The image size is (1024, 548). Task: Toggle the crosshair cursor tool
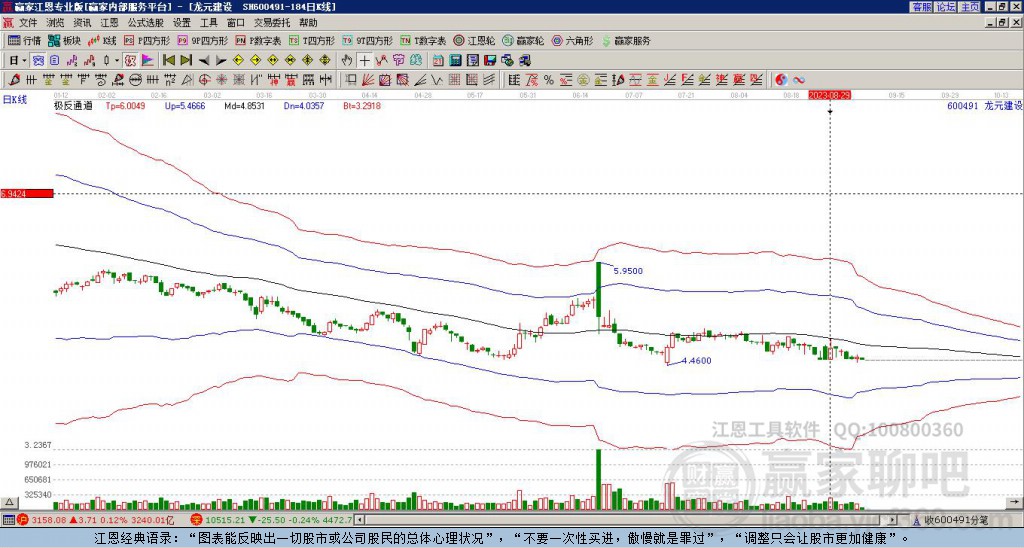pos(364,61)
